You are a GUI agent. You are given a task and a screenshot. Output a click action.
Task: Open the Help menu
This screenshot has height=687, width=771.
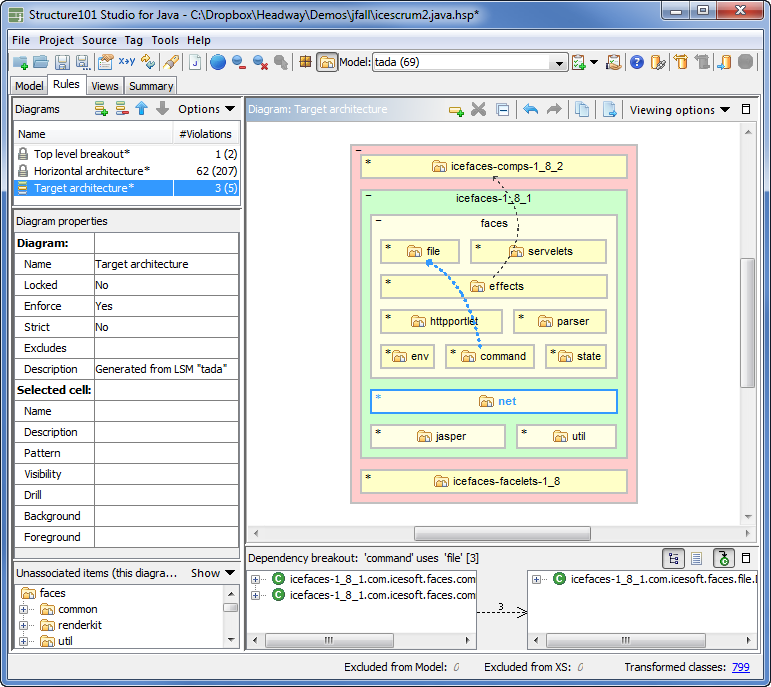coord(199,40)
